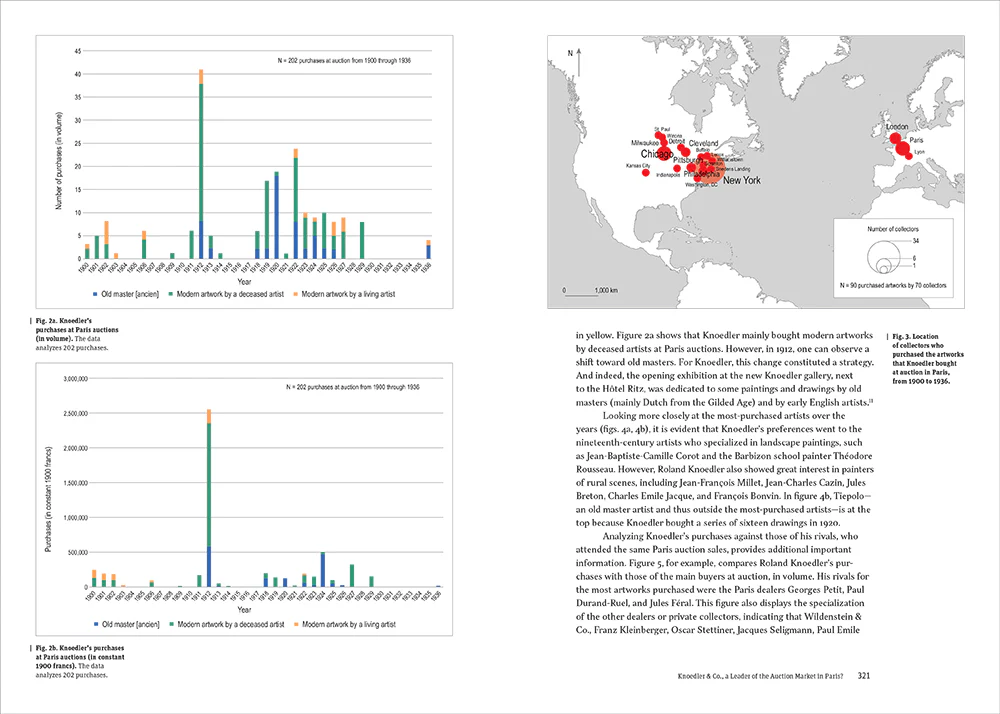Click page number 321
1000x714 pixels.
pyautogui.click(x=866, y=675)
